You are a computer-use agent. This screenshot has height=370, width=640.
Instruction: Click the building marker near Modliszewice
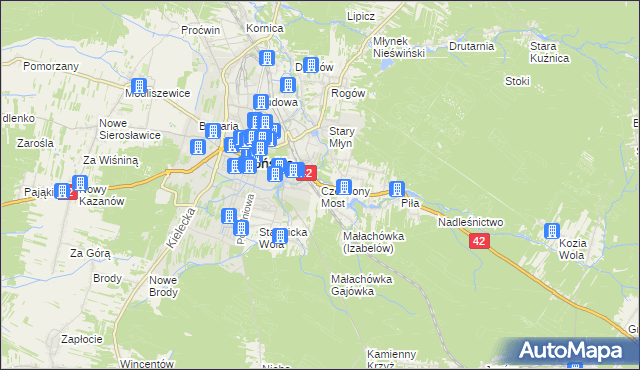coord(139,86)
